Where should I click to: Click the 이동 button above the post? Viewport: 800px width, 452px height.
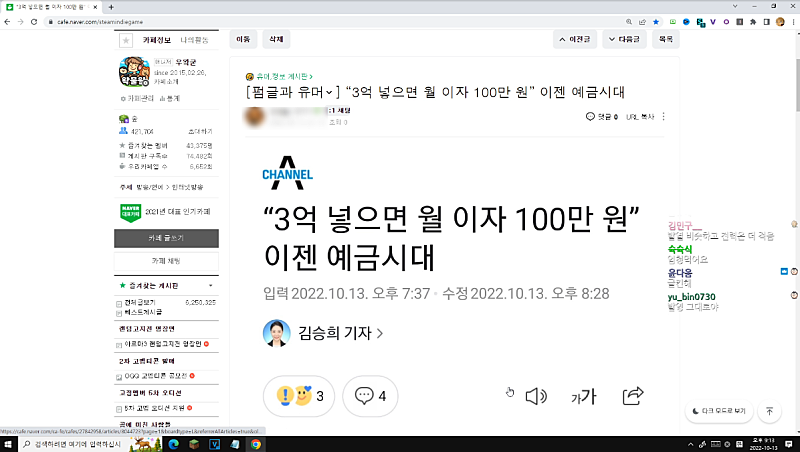coord(243,39)
